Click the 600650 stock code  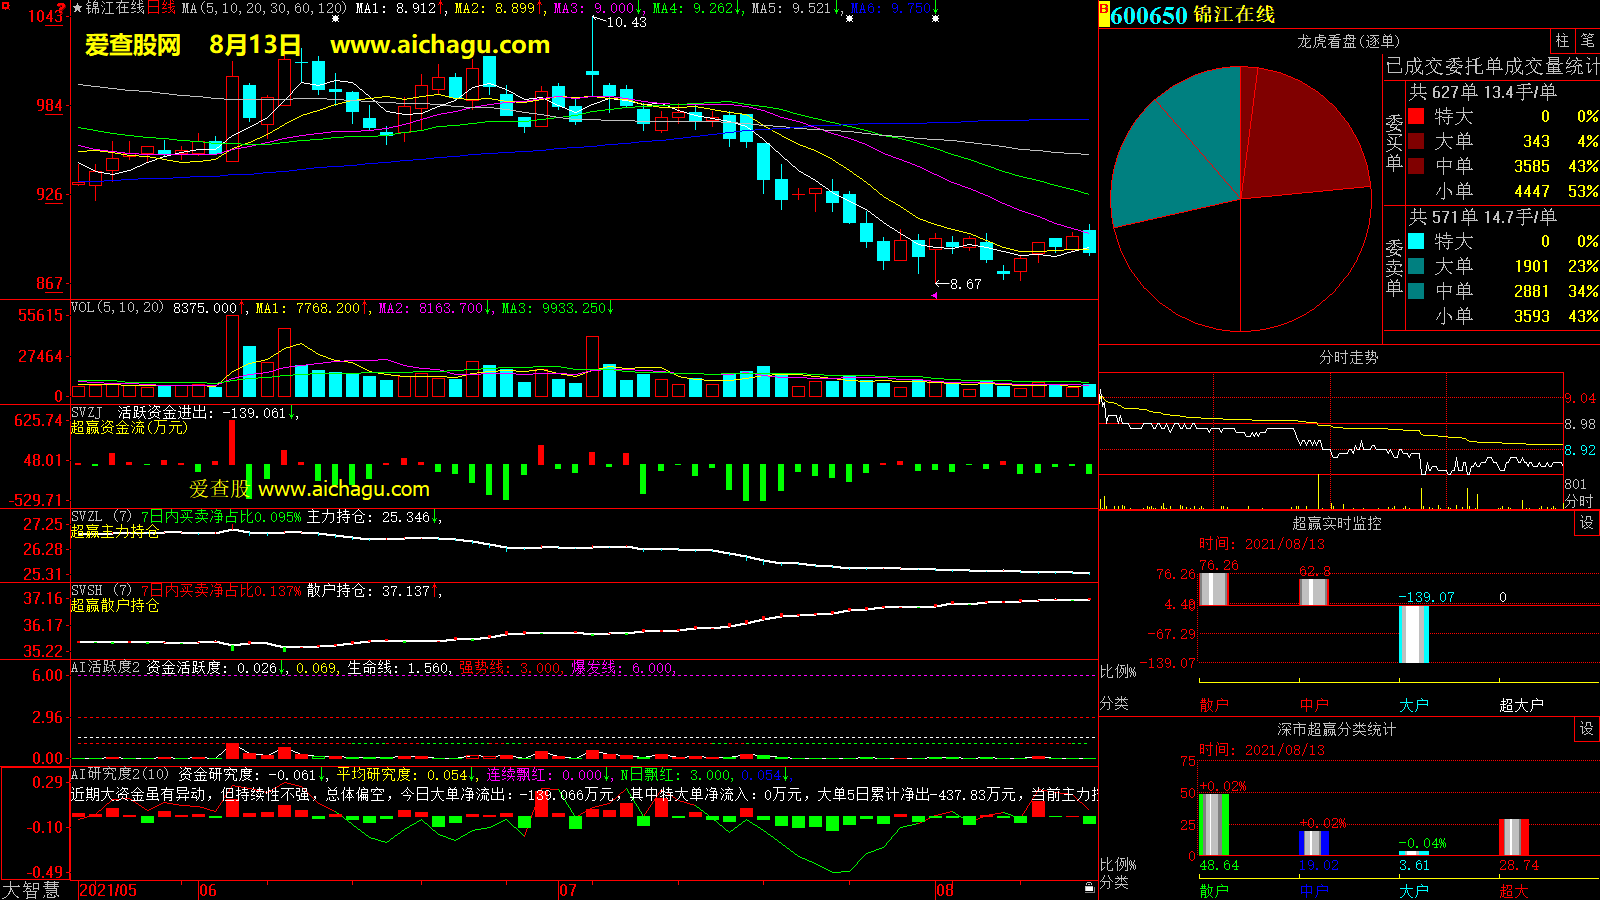point(1149,15)
